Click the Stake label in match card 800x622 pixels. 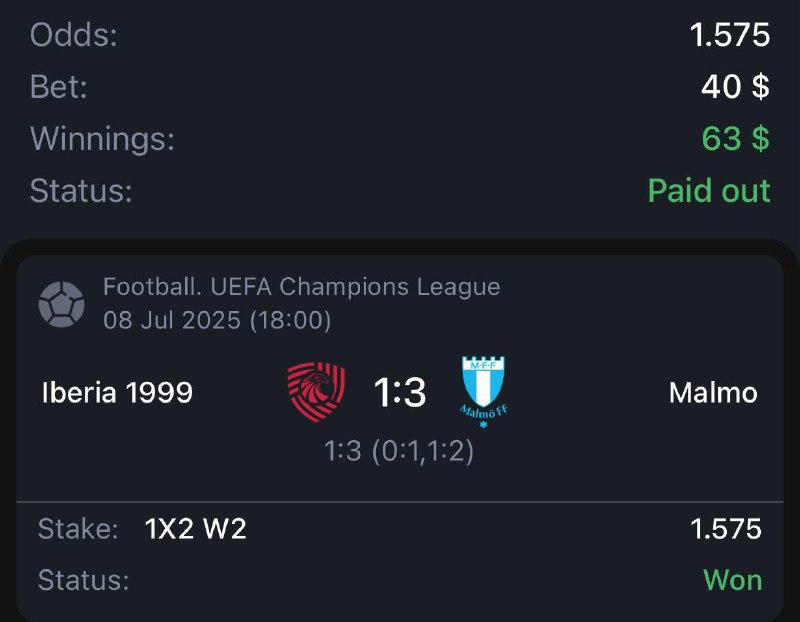click(x=78, y=529)
